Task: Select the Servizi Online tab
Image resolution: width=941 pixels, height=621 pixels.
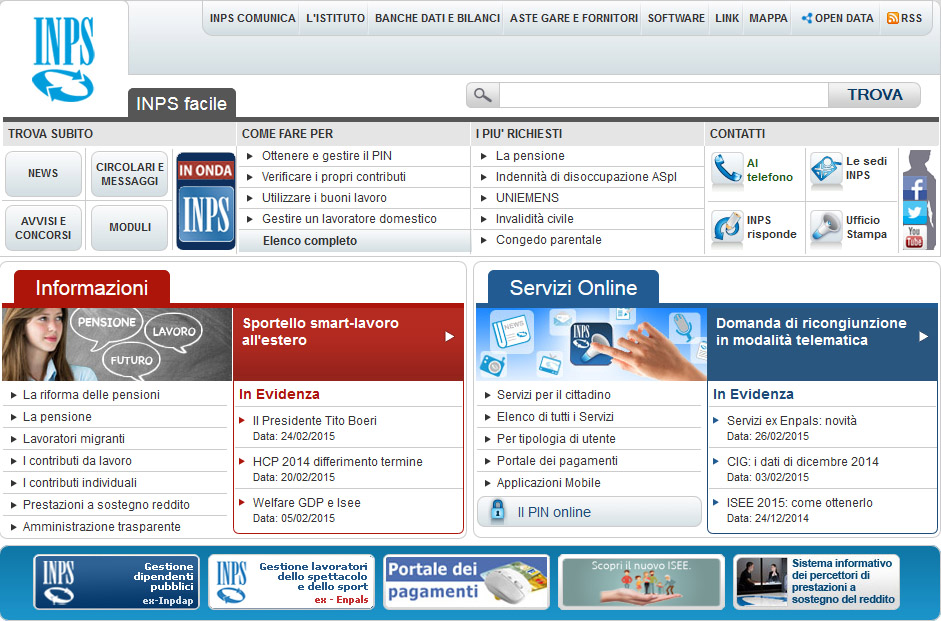Action: coord(573,287)
